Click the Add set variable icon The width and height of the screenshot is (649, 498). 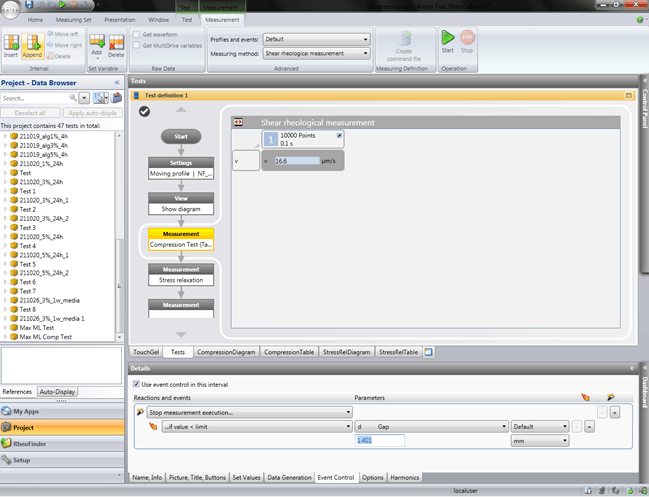pos(97,43)
